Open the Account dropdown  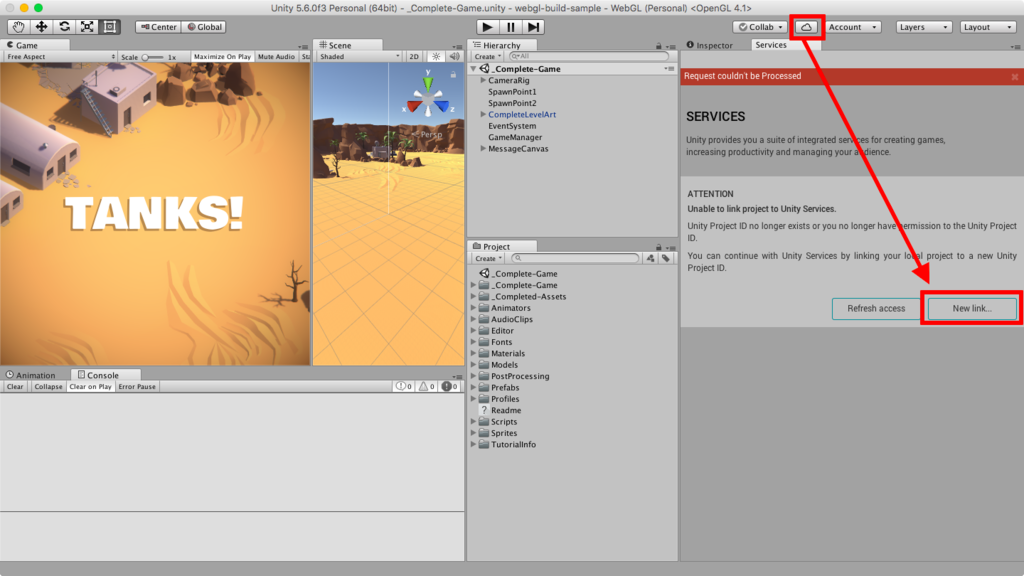point(853,27)
